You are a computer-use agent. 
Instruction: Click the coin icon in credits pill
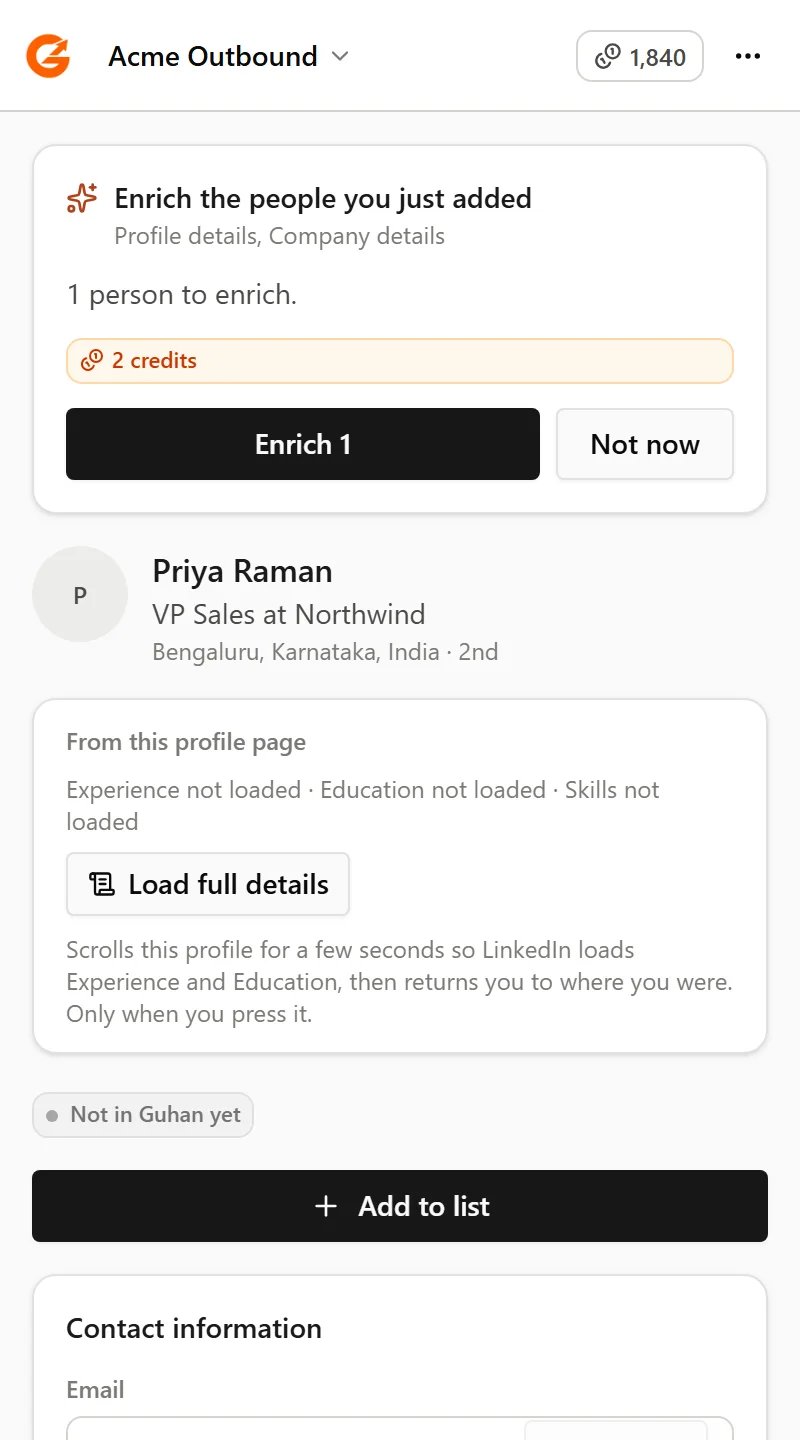pyautogui.click(x=607, y=57)
